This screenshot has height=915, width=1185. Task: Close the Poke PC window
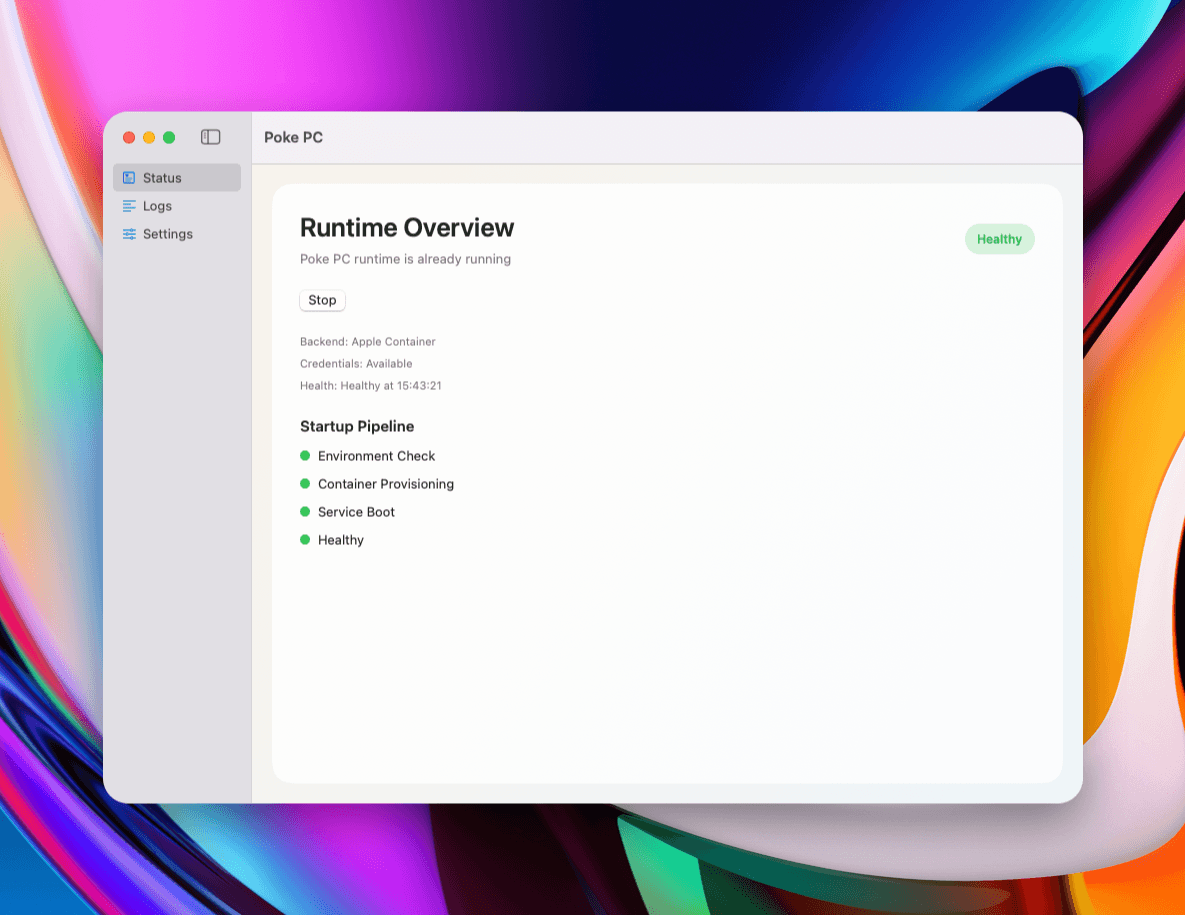click(129, 137)
